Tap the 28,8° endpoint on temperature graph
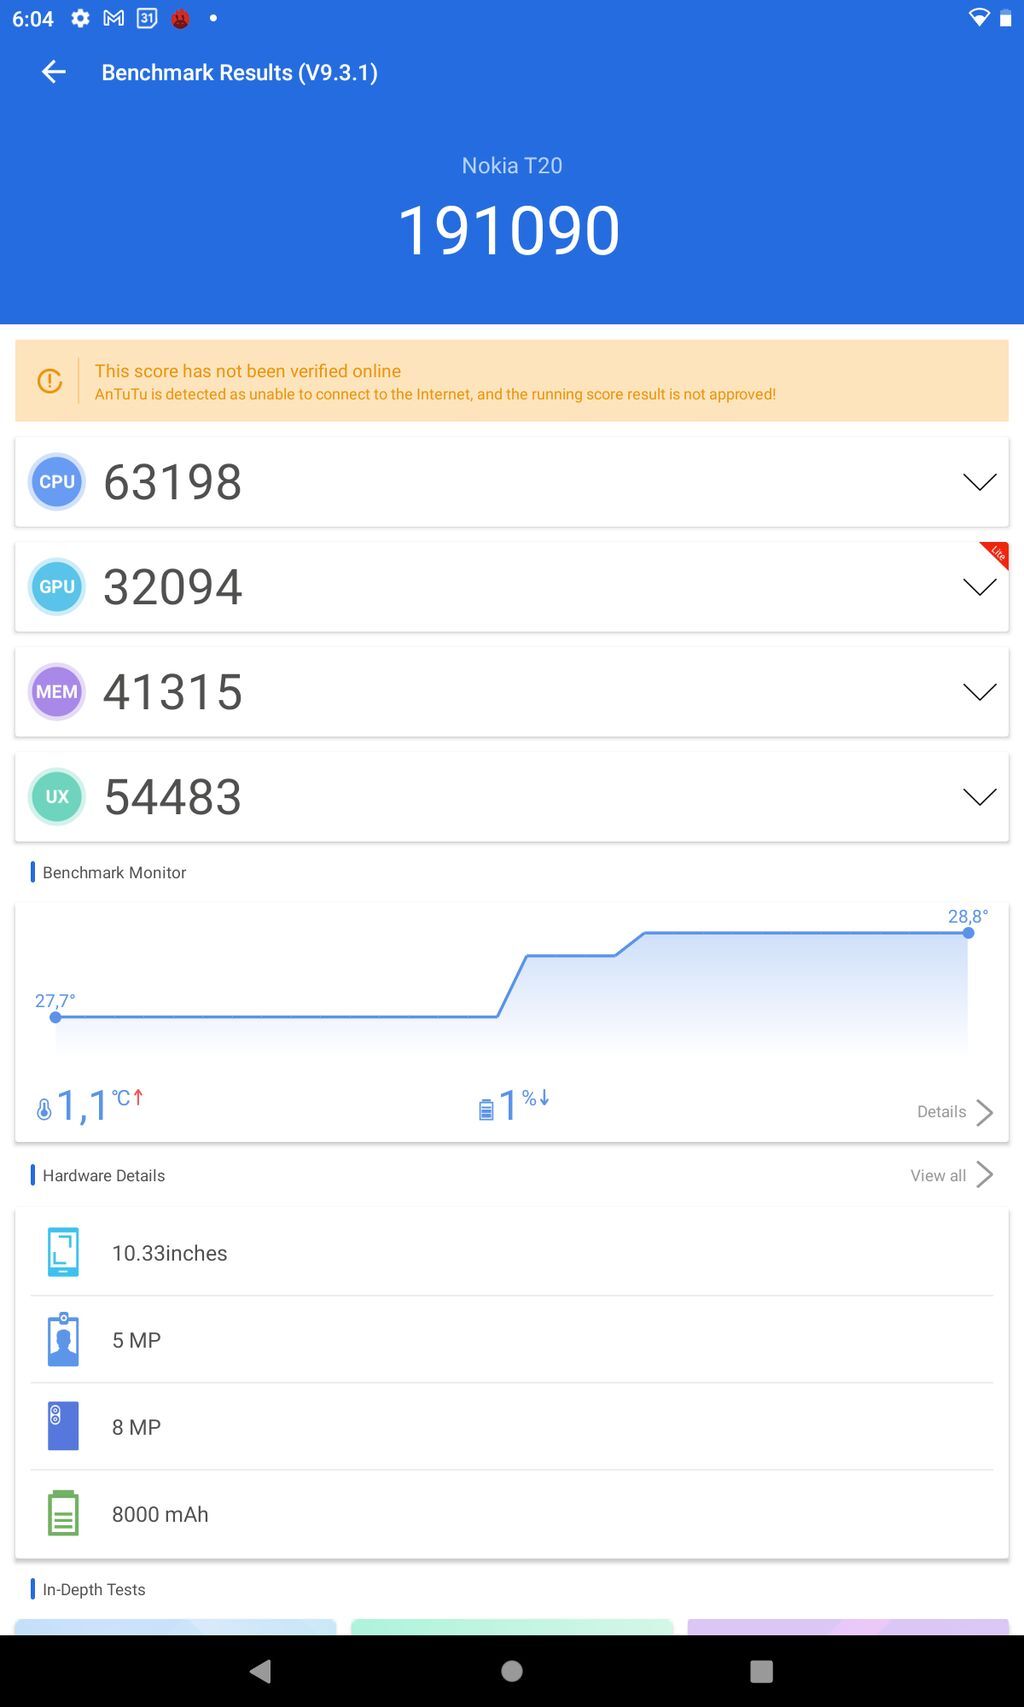 [x=968, y=933]
